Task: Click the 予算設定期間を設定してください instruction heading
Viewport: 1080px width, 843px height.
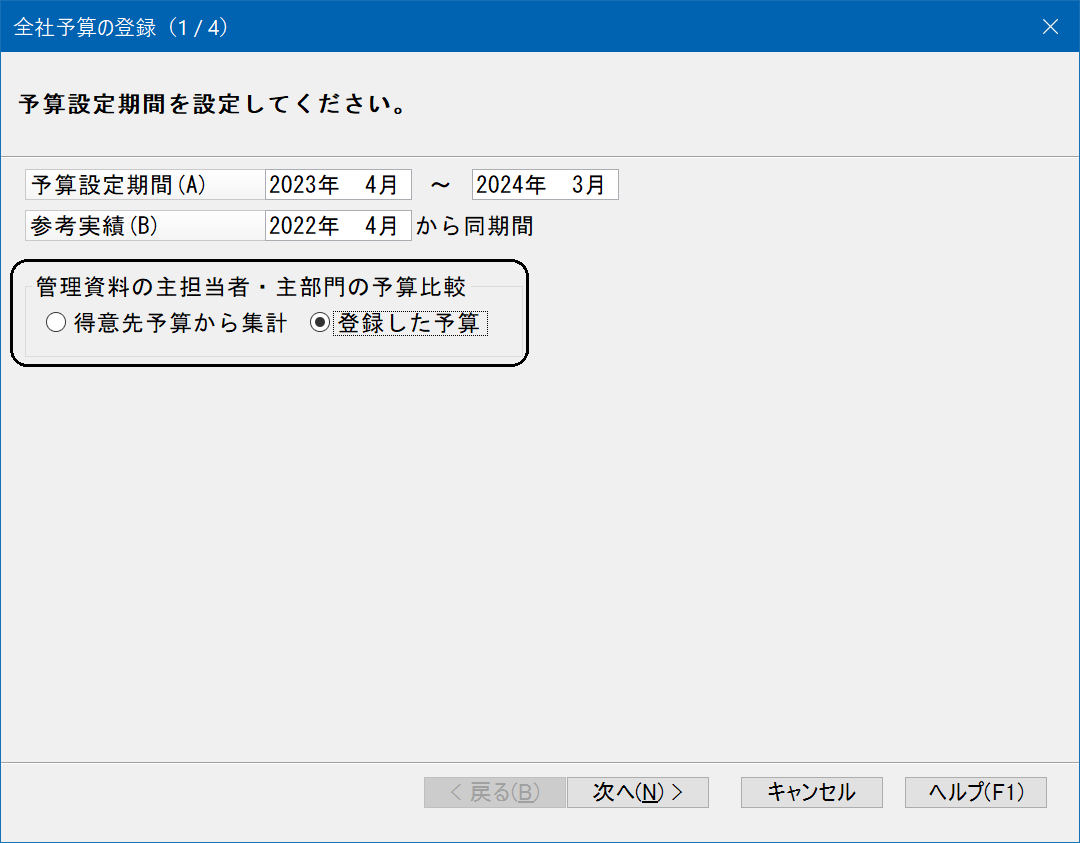Action: click(212, 104)
